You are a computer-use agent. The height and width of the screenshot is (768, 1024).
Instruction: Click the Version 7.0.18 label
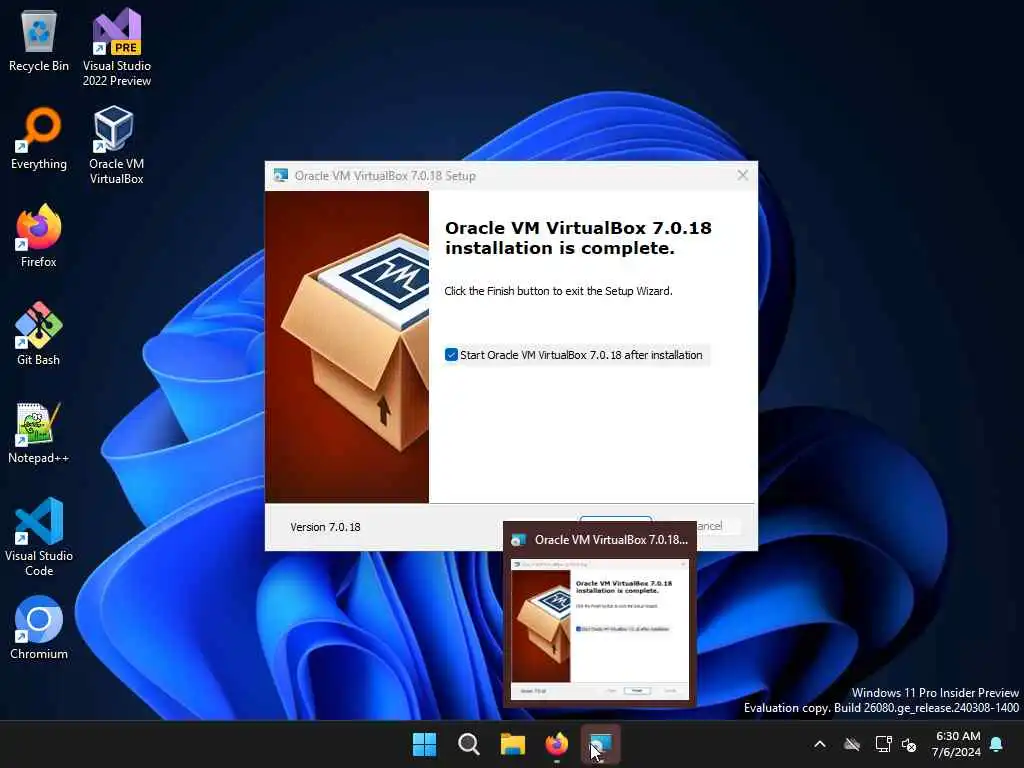(325, 527)
